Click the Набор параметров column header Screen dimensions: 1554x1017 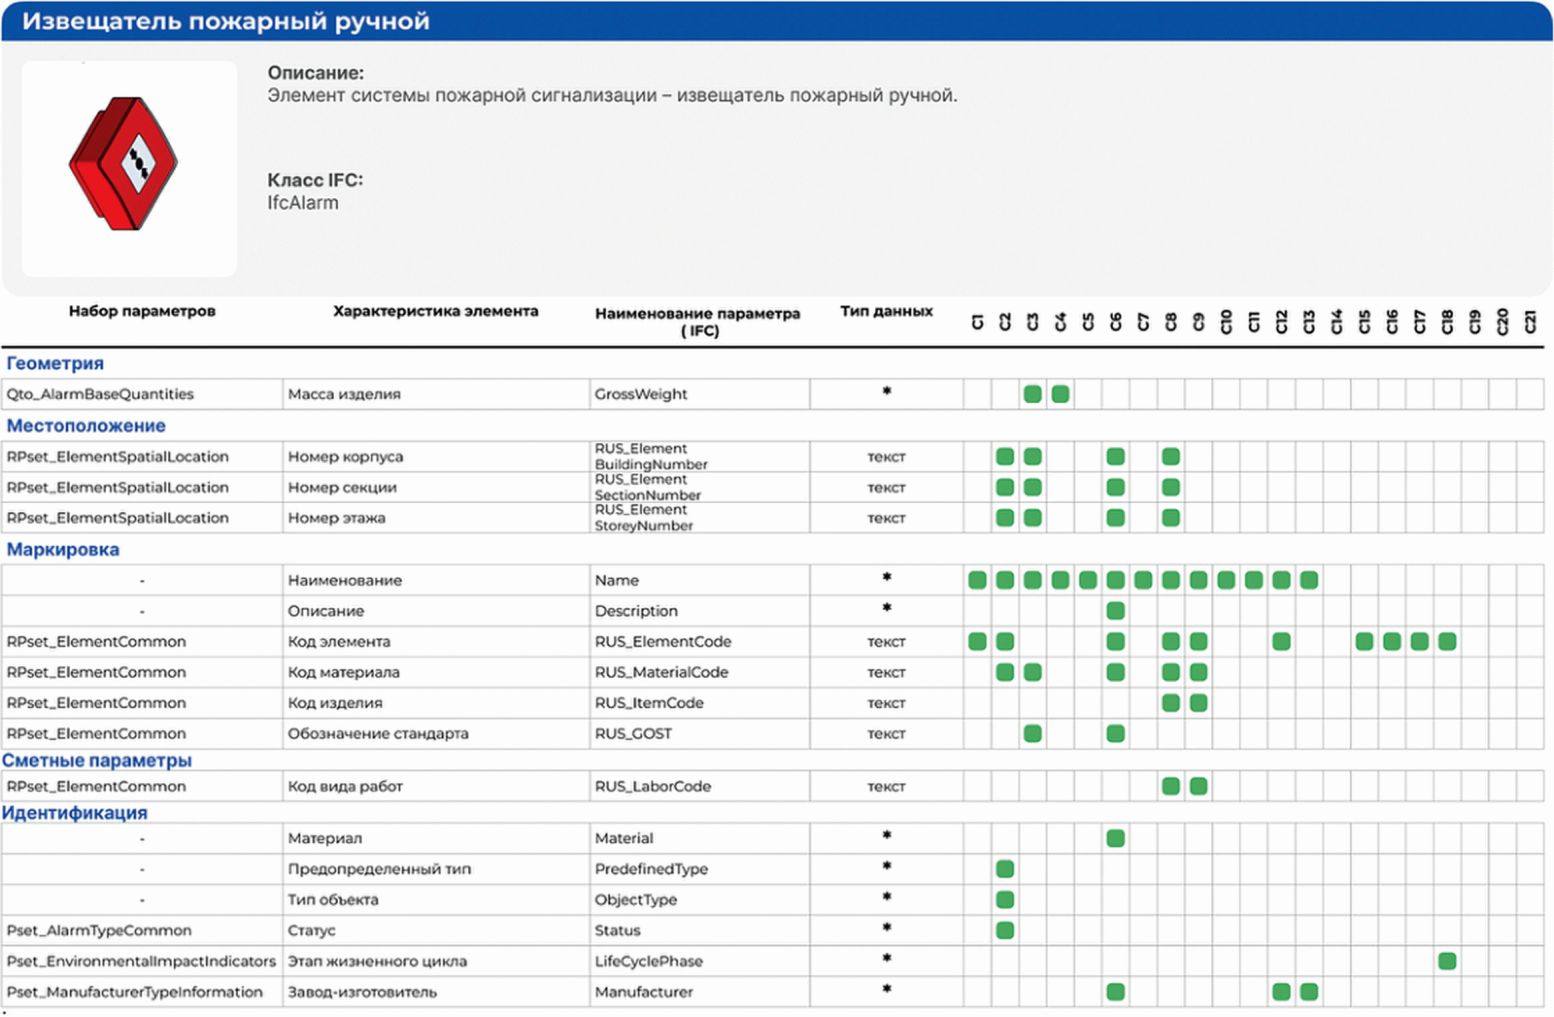tap(142, 311)
